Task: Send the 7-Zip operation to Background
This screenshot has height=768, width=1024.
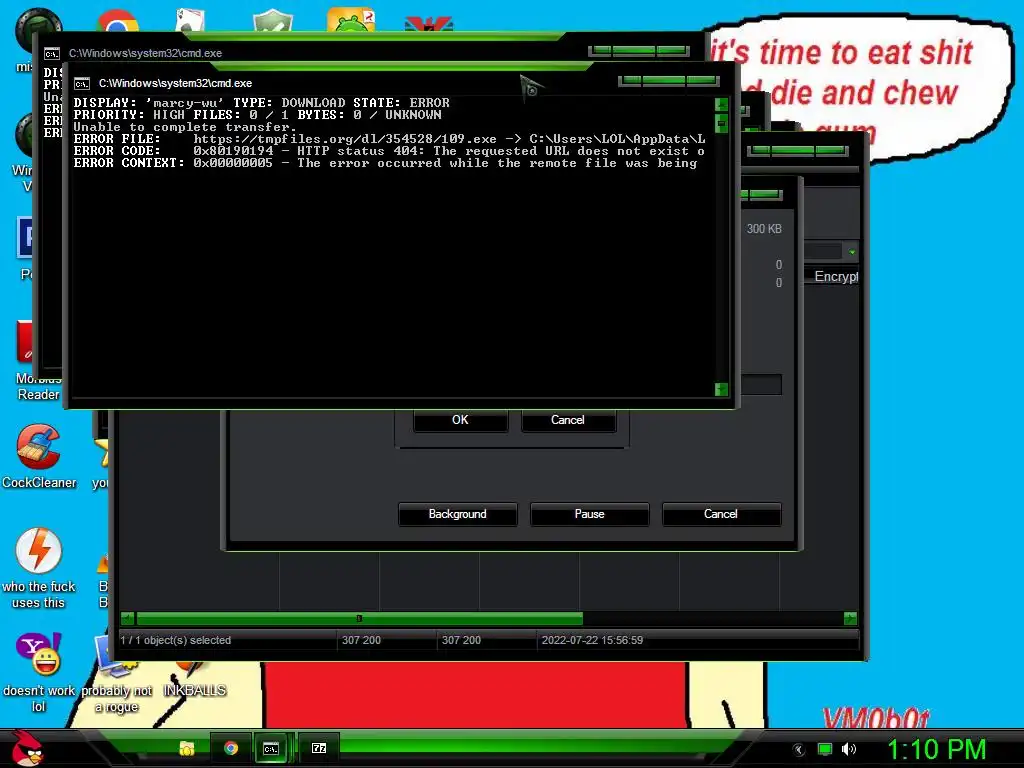Action: (x=457, y=514)
